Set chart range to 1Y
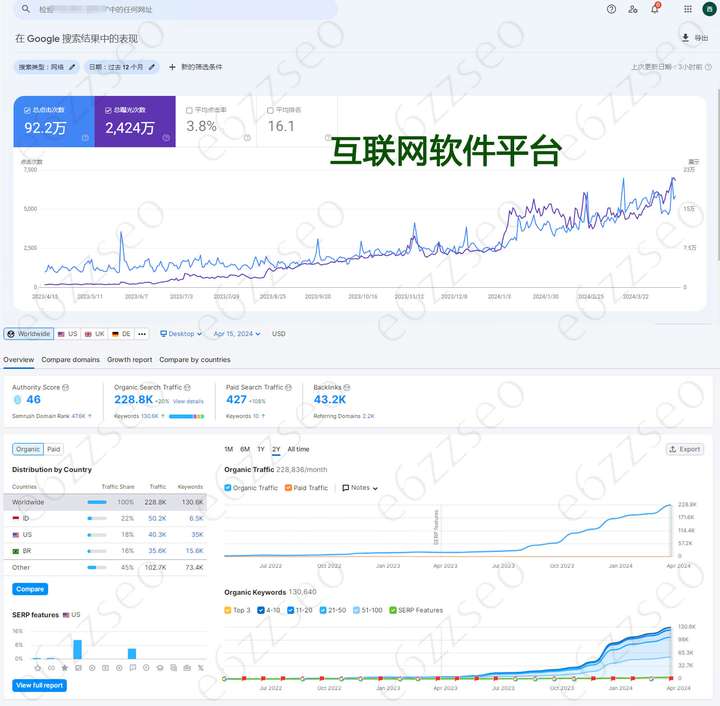Screen dimensions: 720x706 (261, 449)
